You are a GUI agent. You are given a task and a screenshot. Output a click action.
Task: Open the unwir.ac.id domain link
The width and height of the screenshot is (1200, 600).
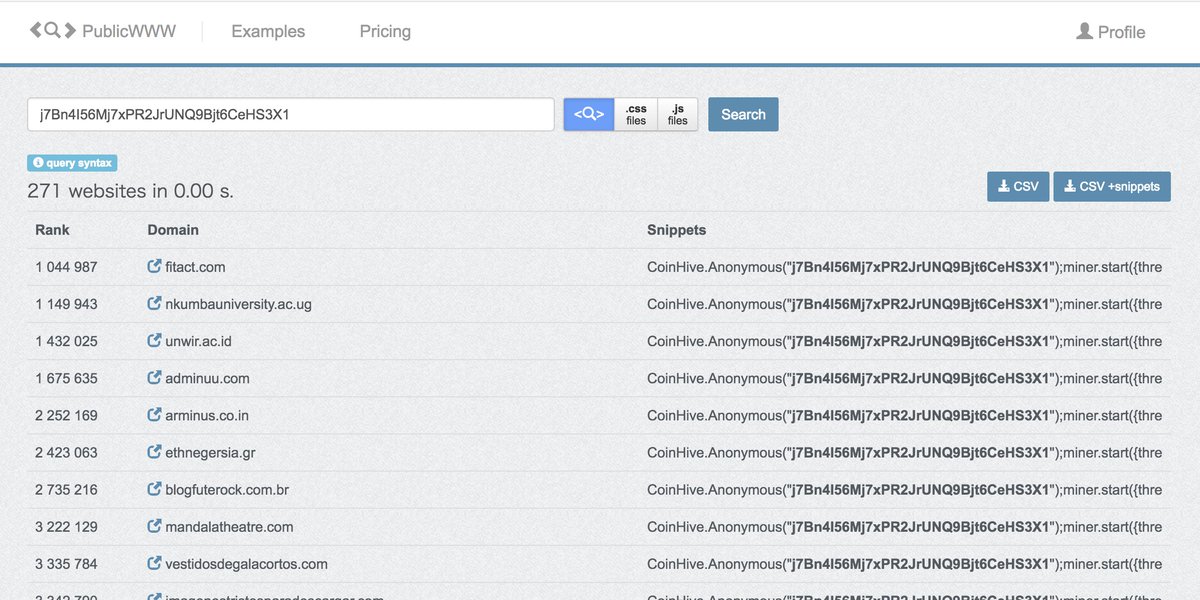[198, 341]
